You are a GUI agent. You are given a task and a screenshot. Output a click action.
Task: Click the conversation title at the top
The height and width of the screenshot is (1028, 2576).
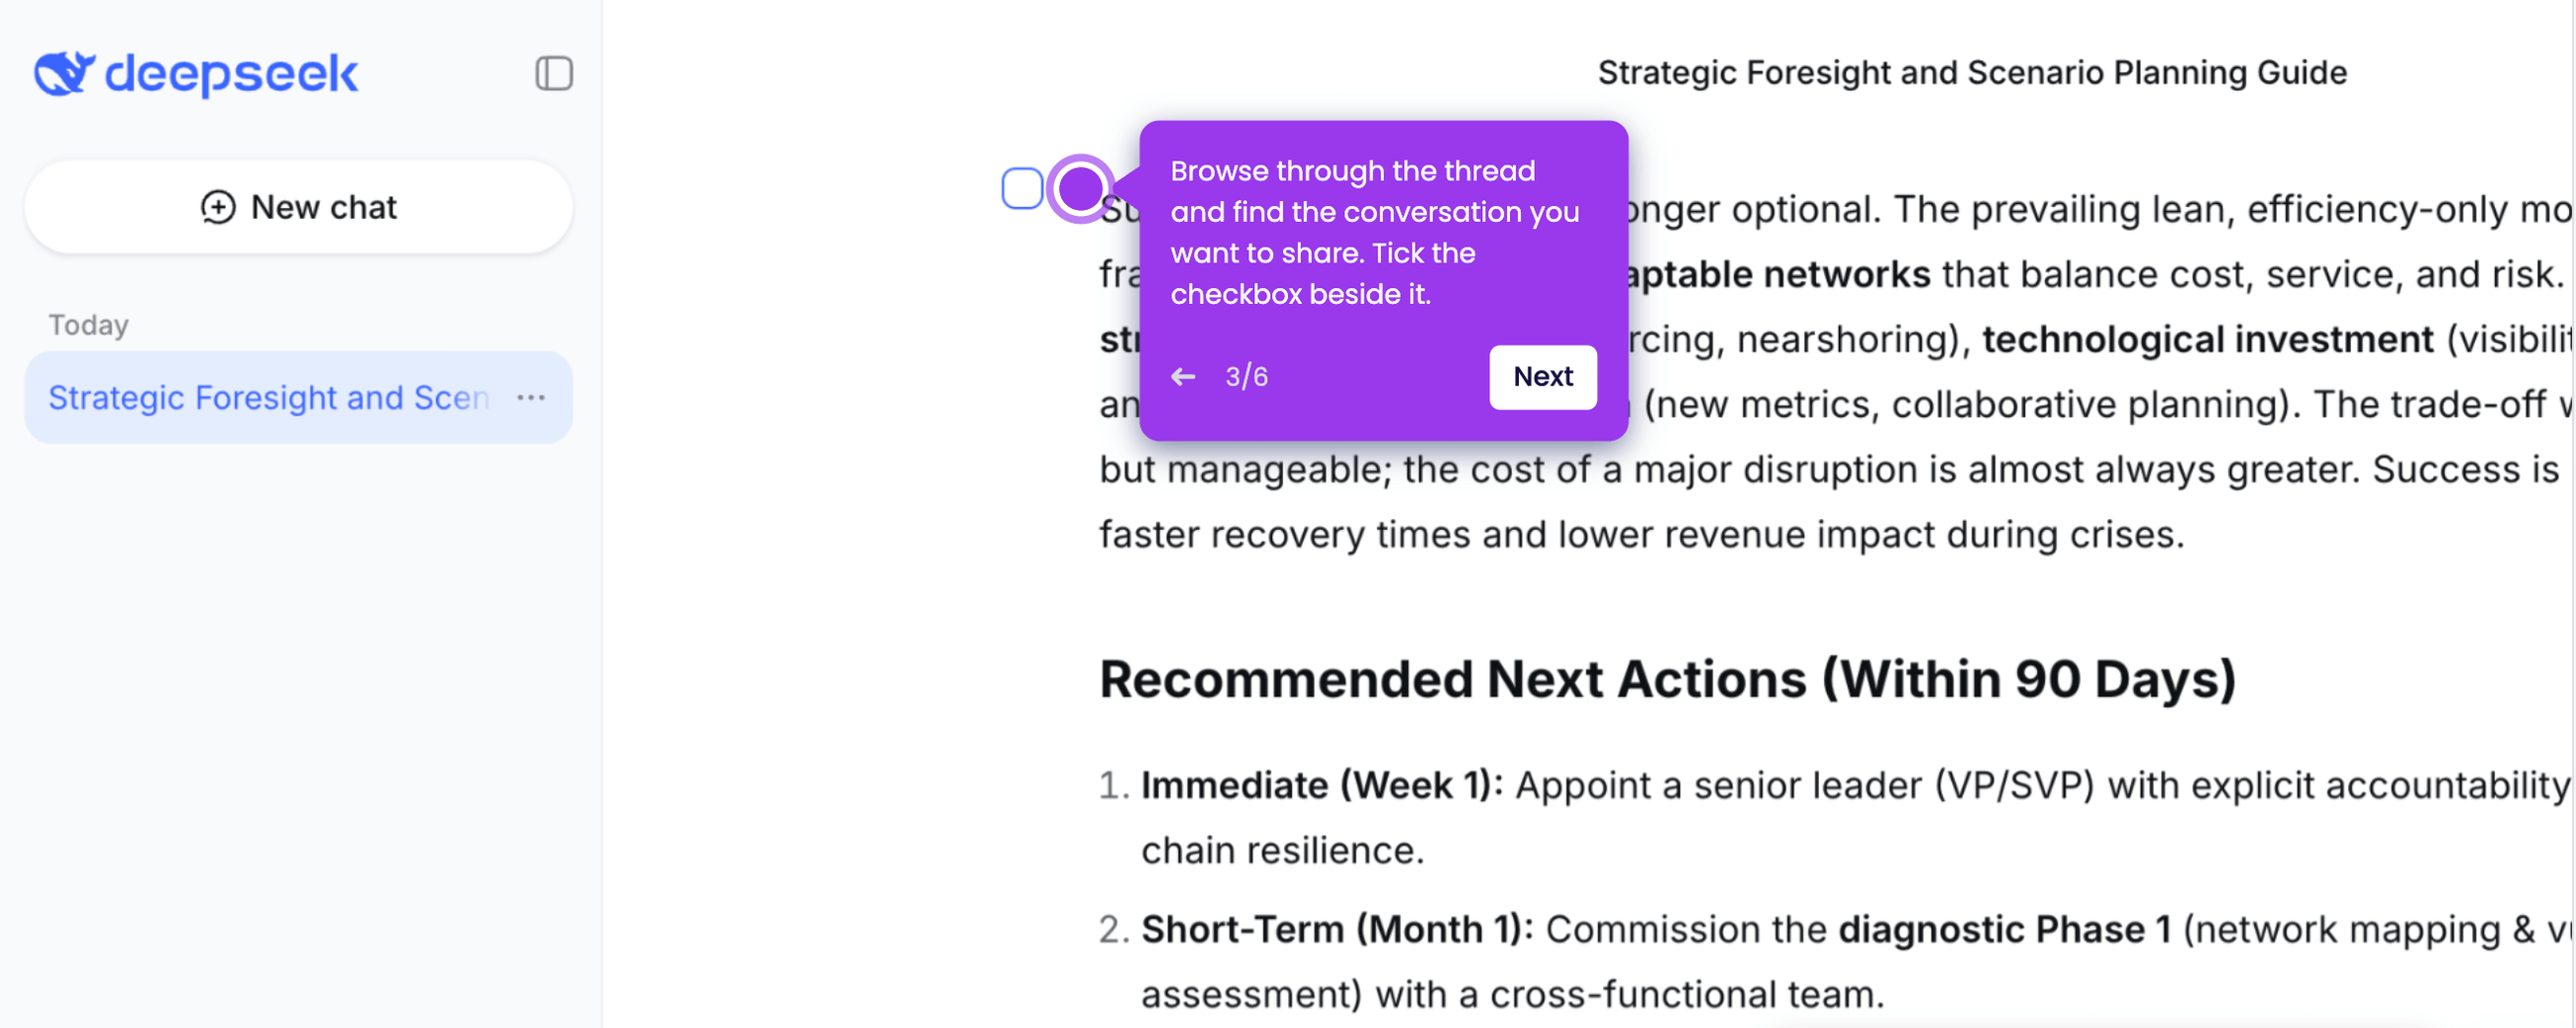tap(1971, 72)
